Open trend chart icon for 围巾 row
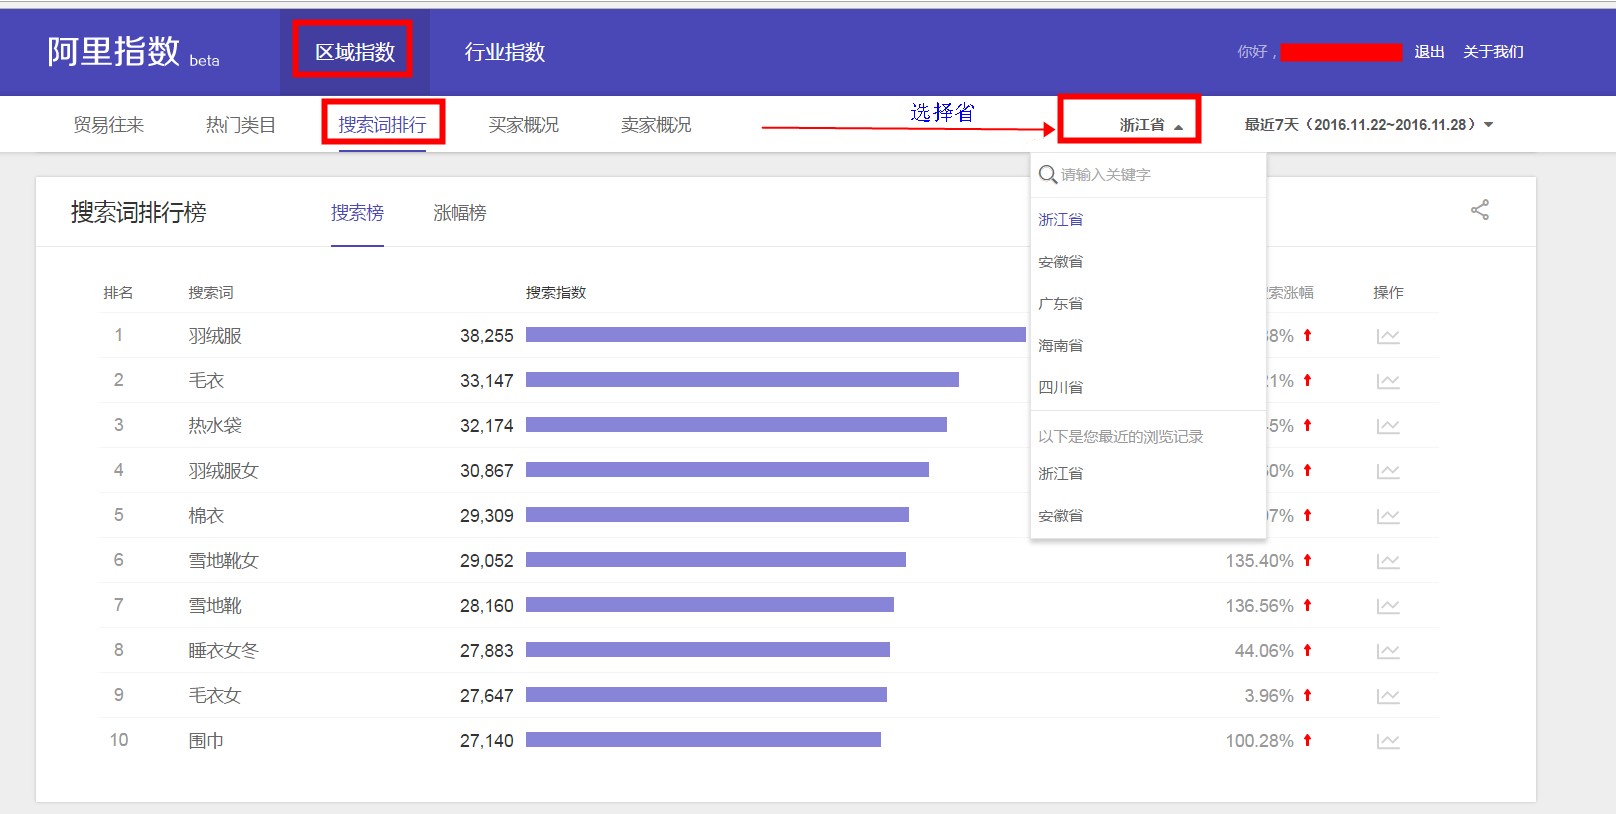The image size is (1616, 814). coord(1388,741)
